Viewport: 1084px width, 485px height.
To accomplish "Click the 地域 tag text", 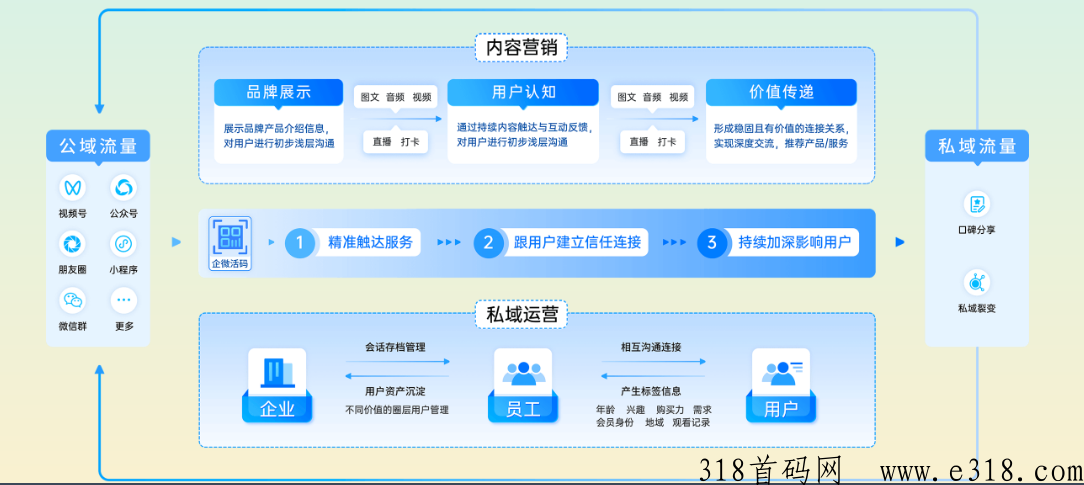I will [654, 422].
